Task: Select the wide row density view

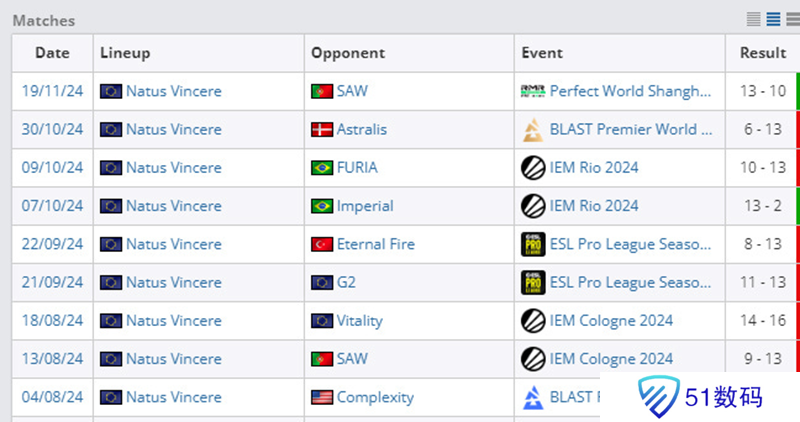Action: tap(791, 19)
